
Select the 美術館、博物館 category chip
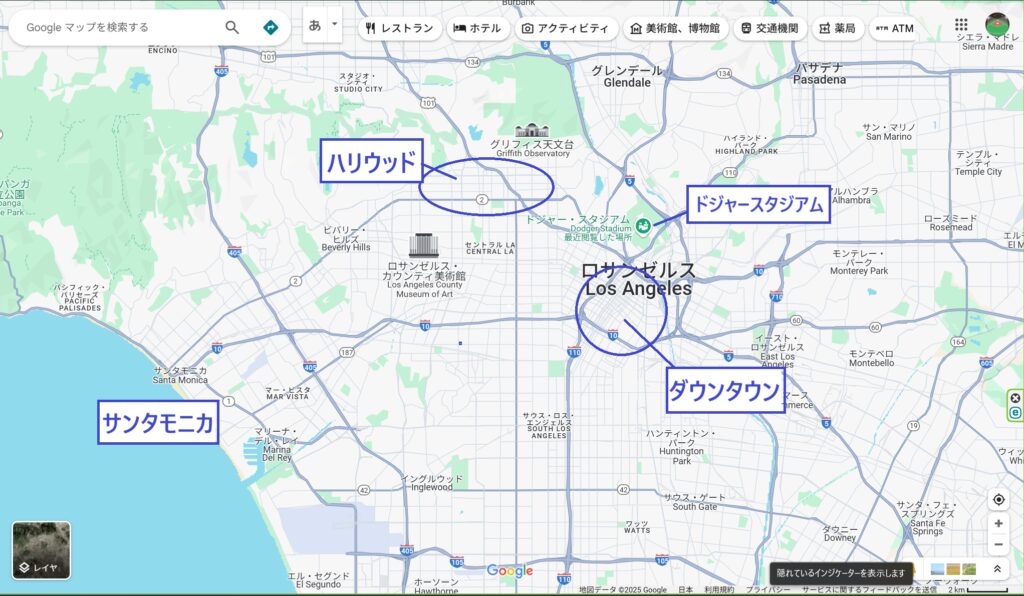pyautogui.click(x=675, y=28)
